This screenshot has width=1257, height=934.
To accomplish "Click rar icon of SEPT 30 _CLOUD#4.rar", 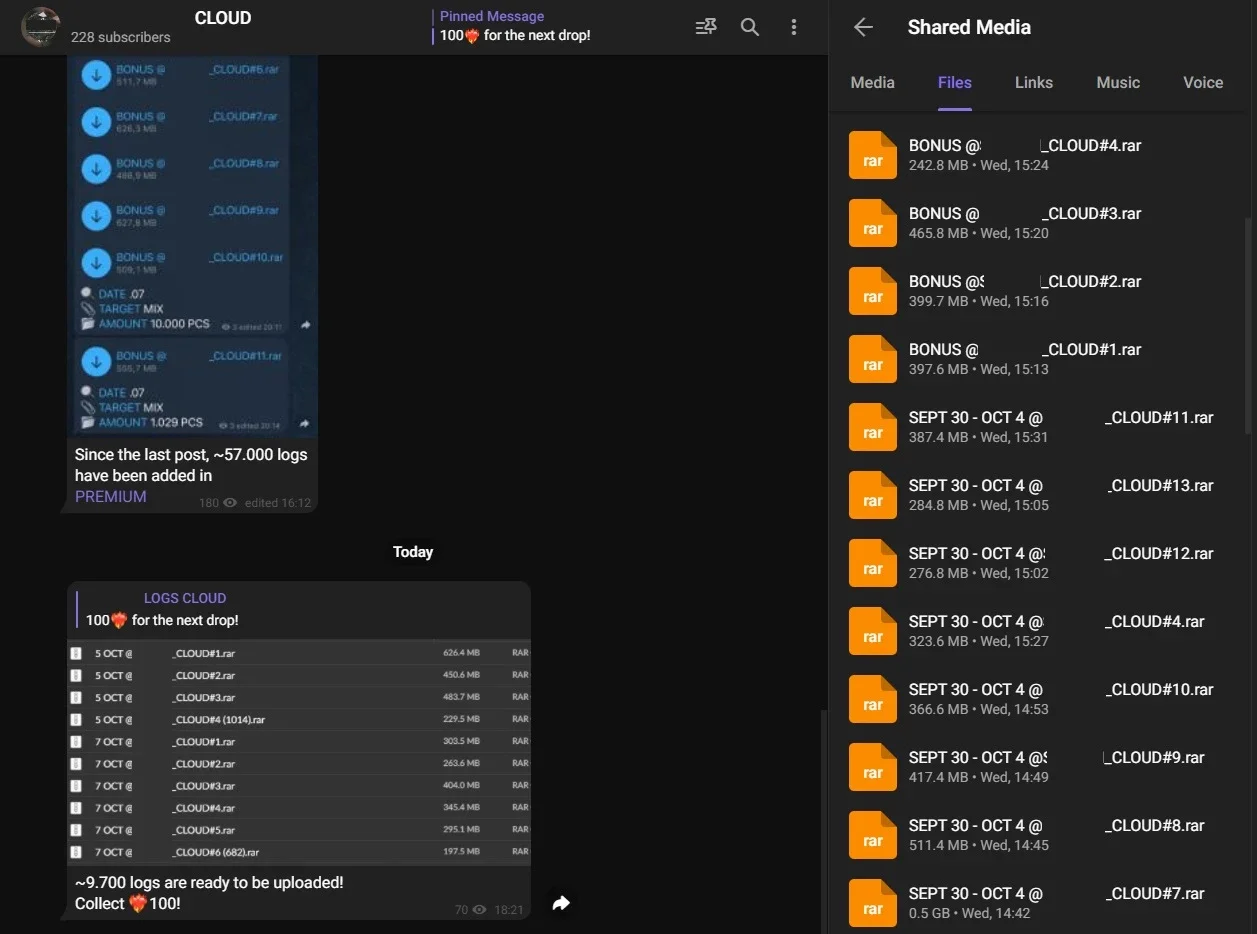I will click(x=873, y=631).
